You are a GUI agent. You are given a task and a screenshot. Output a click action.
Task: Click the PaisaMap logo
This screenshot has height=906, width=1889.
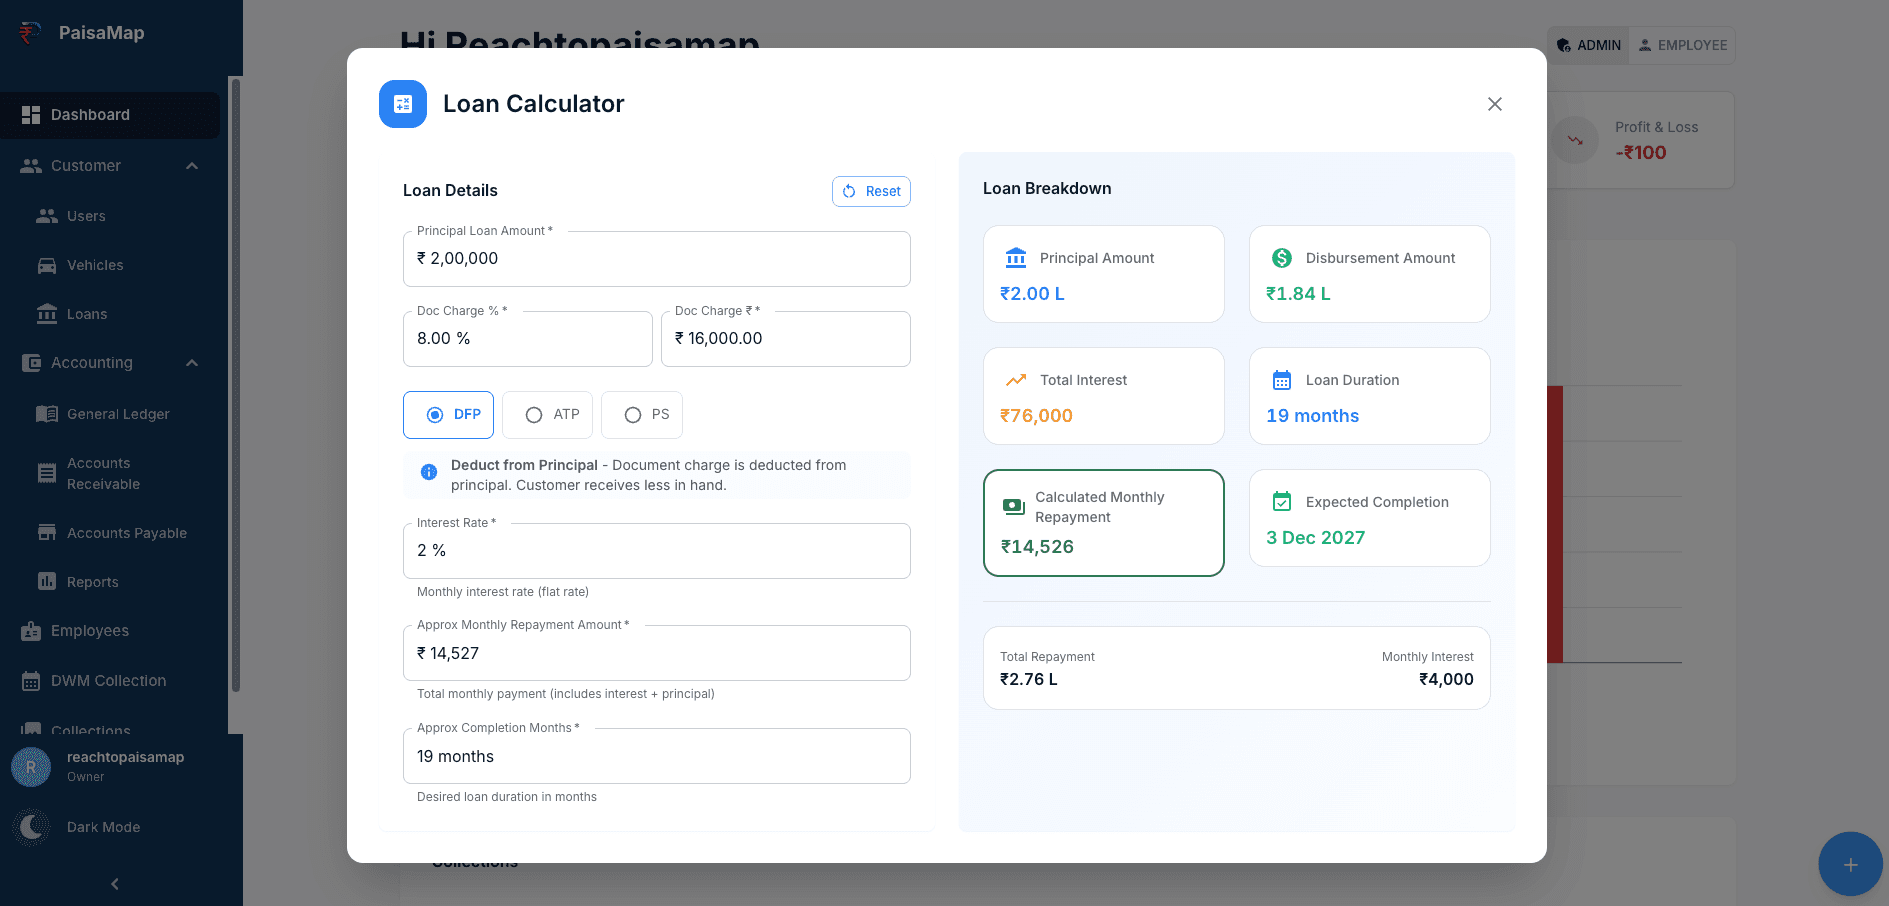(31, 33)
